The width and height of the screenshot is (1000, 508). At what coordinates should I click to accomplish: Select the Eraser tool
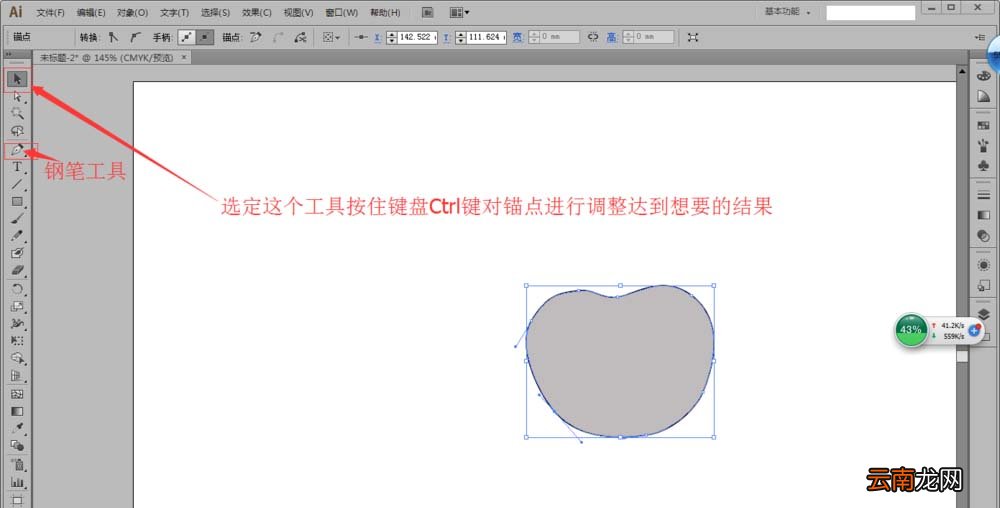pyautogui.click(x=17, y=270)
